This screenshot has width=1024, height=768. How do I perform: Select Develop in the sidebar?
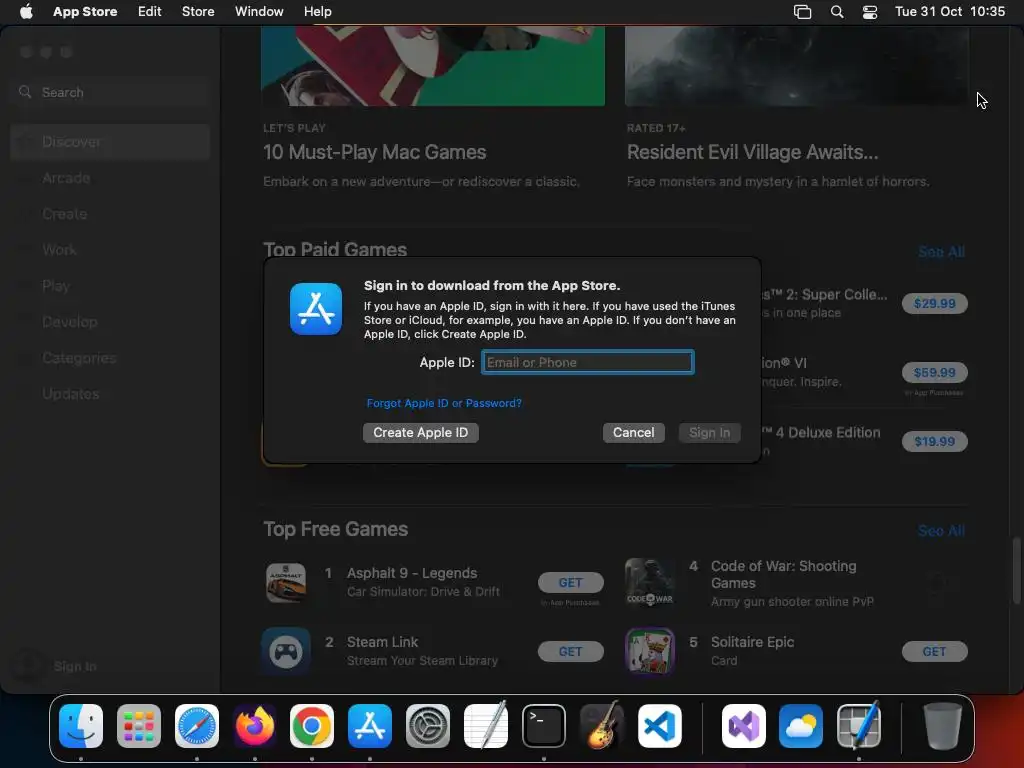110,322
